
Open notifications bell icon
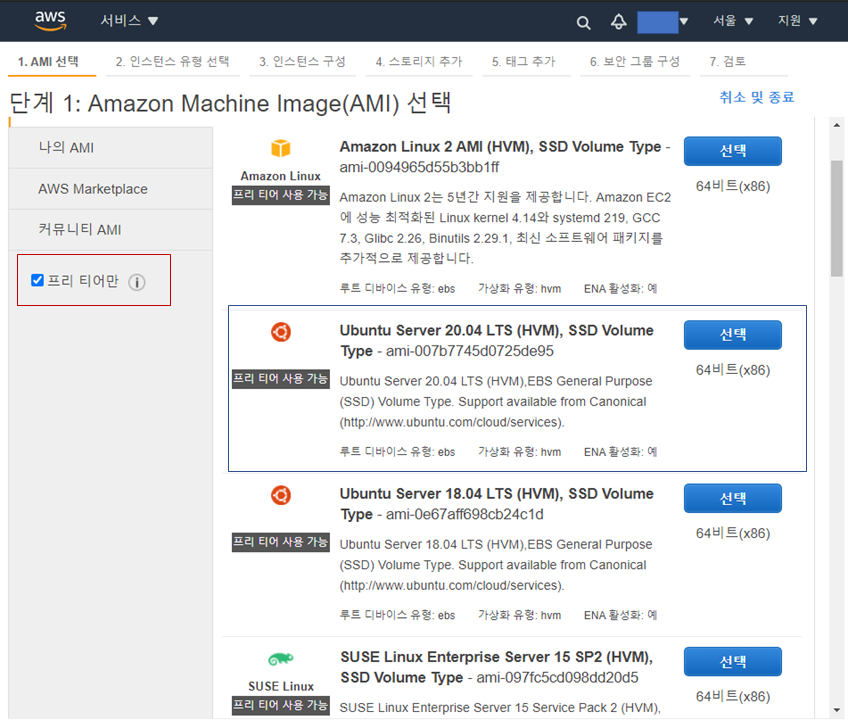(619, 22)
